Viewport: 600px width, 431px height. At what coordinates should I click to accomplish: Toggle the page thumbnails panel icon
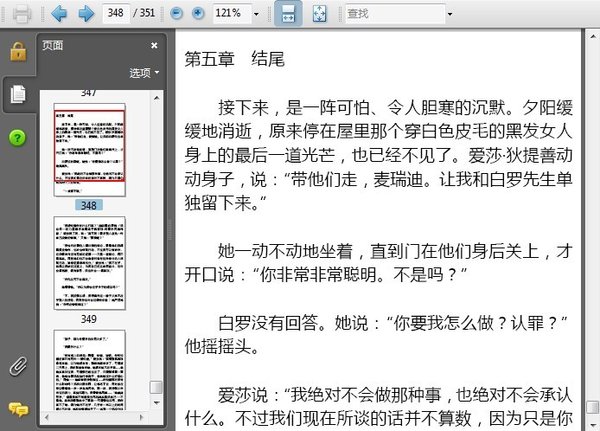tap(18, 94)
